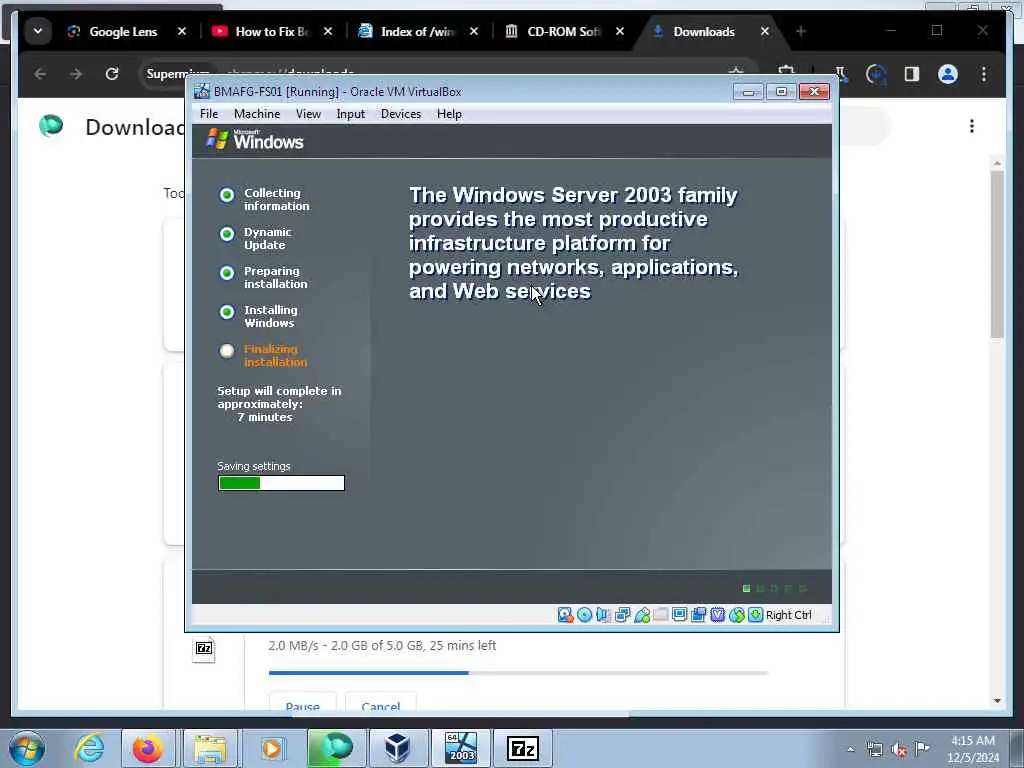The width and height of the screenshot is (1024, 768).
Task: Click the audio status icon in VirtualBox
Action: coord(603,615)
